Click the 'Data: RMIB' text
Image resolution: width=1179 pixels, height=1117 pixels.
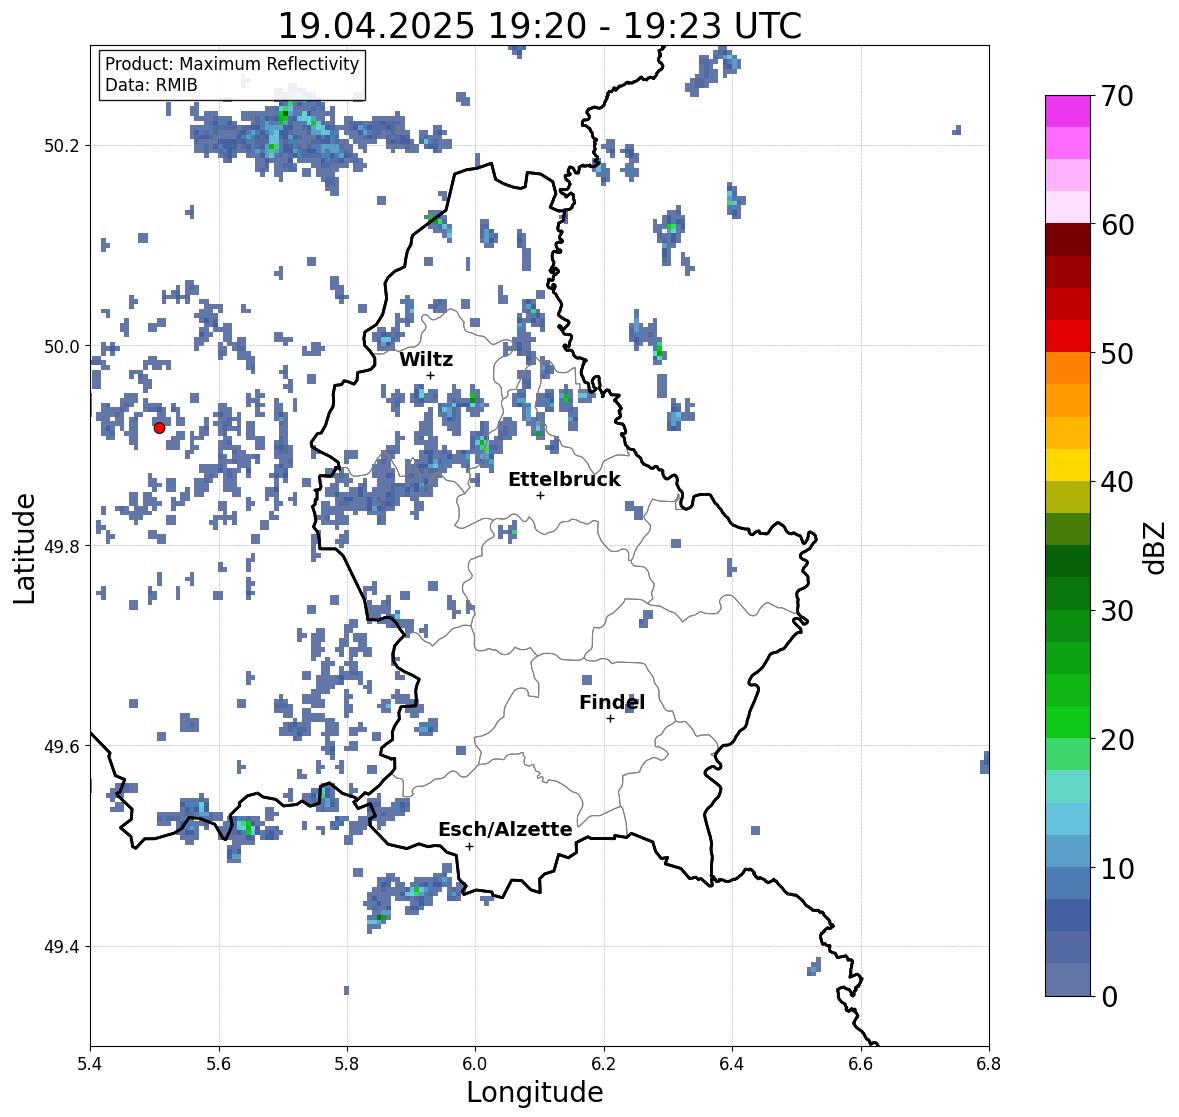click(151, 85)
